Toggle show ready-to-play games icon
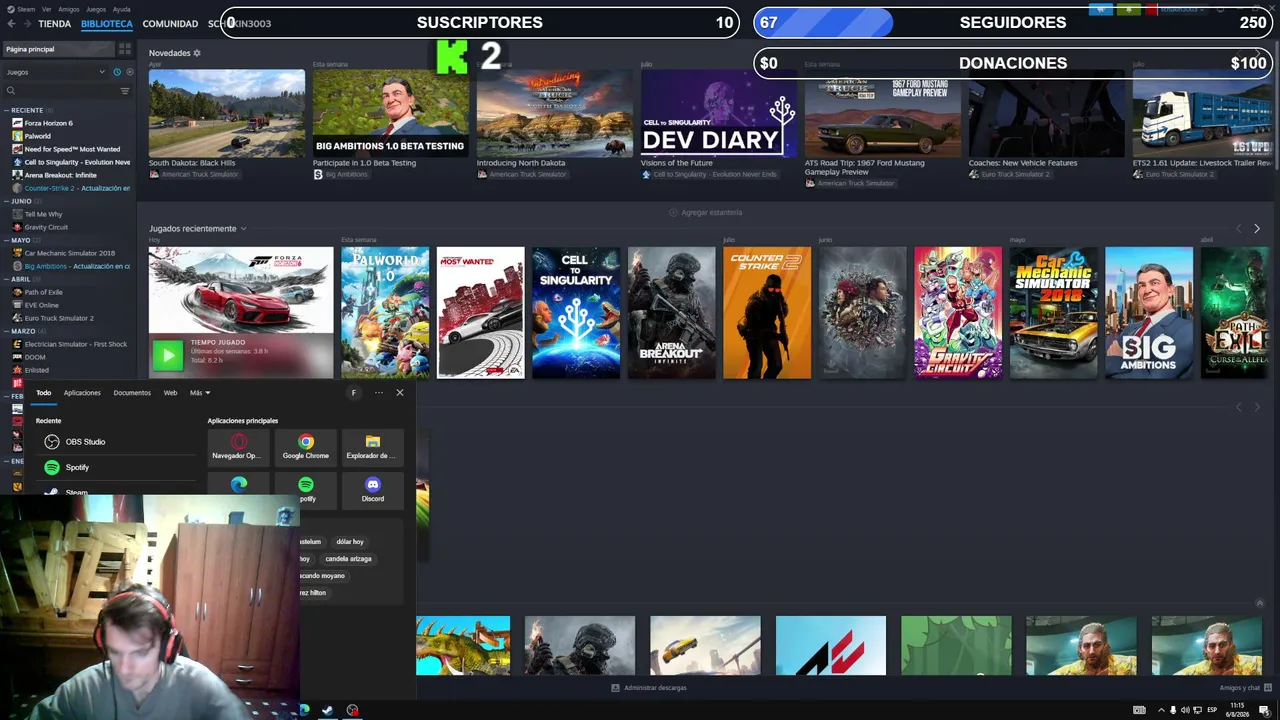 point(129,72)
